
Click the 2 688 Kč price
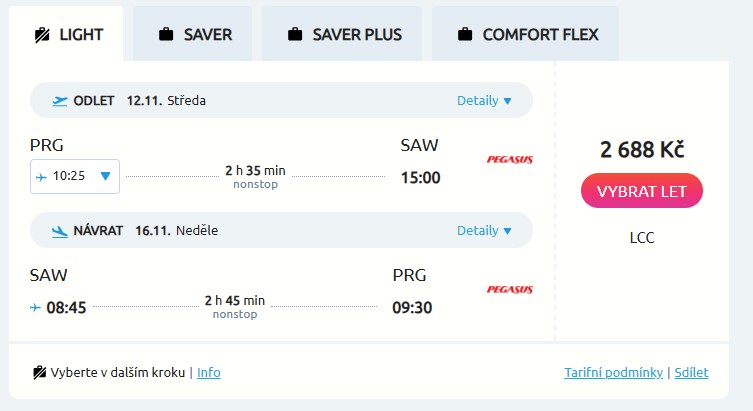[642, 150]
